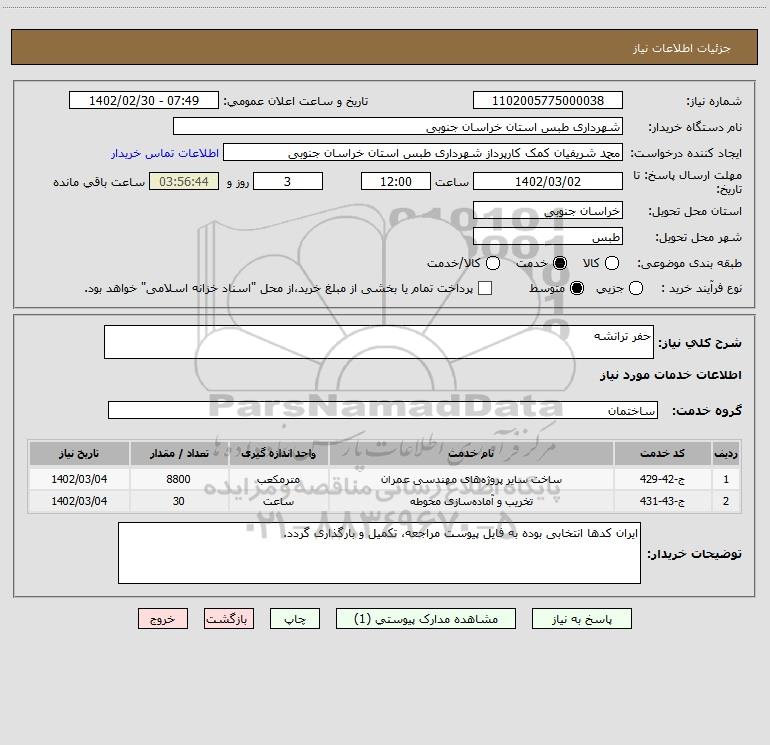The image size is (770, 745).
Task: Click the need number field 1102005775000038
Action: click(548, 100)
